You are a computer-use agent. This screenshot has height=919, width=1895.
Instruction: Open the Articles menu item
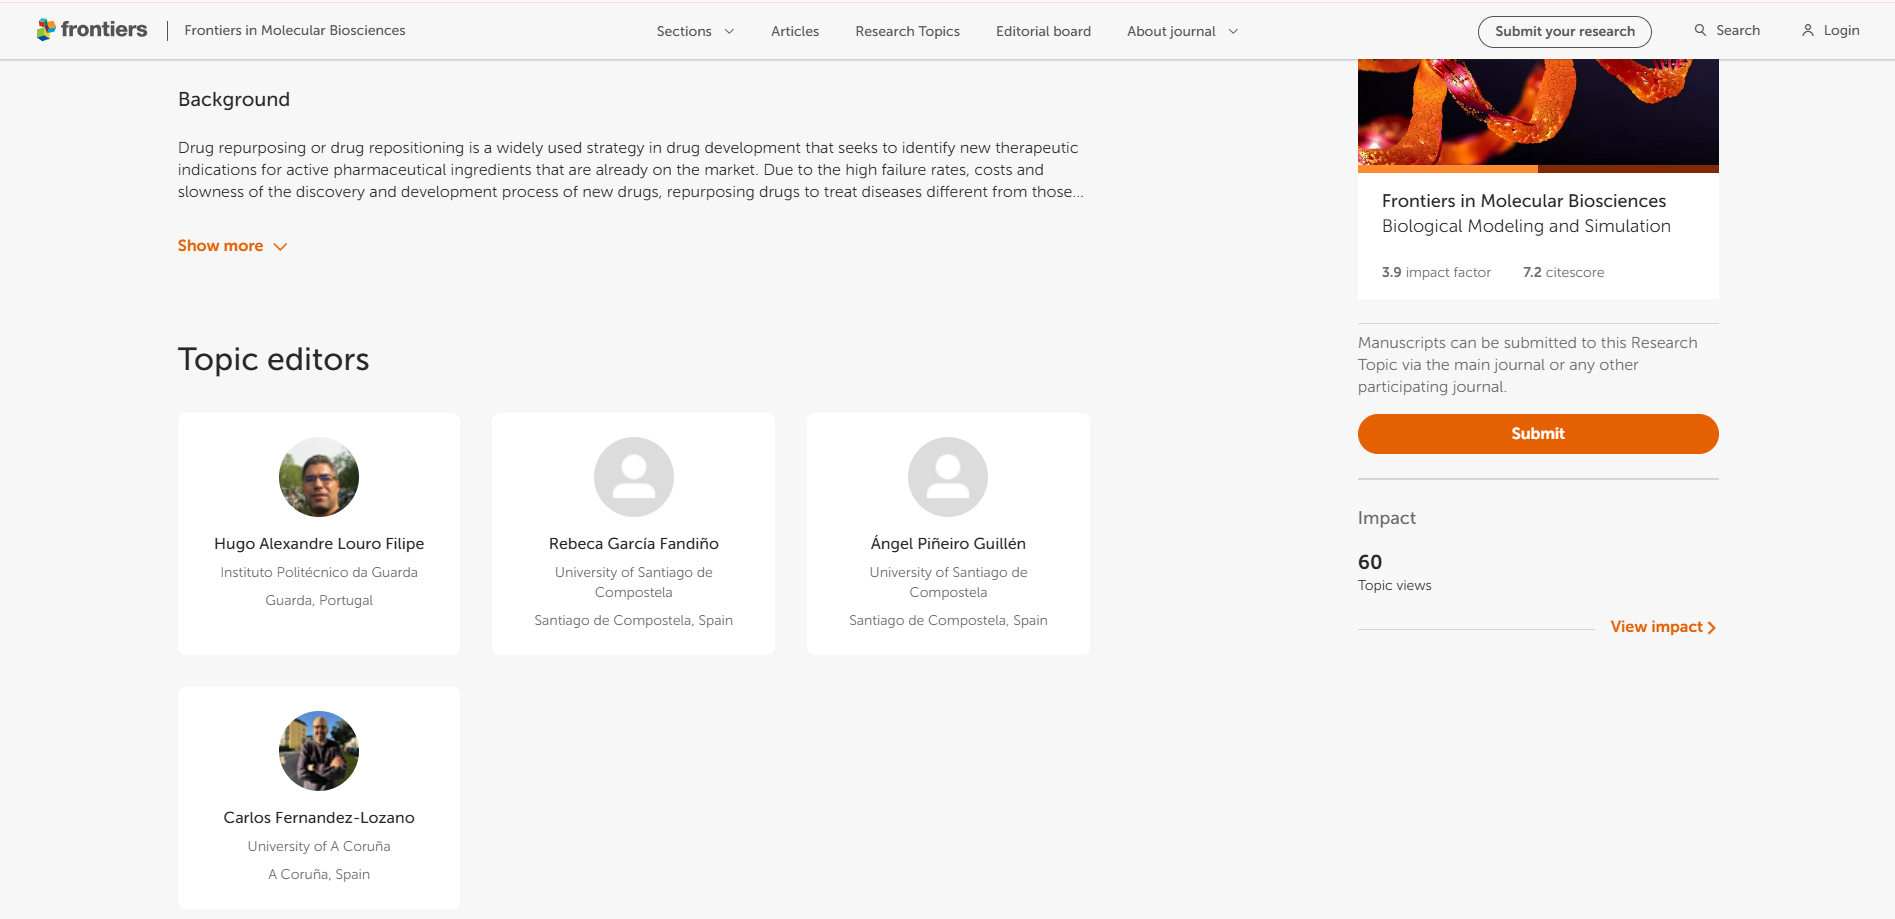coord(795,31)
